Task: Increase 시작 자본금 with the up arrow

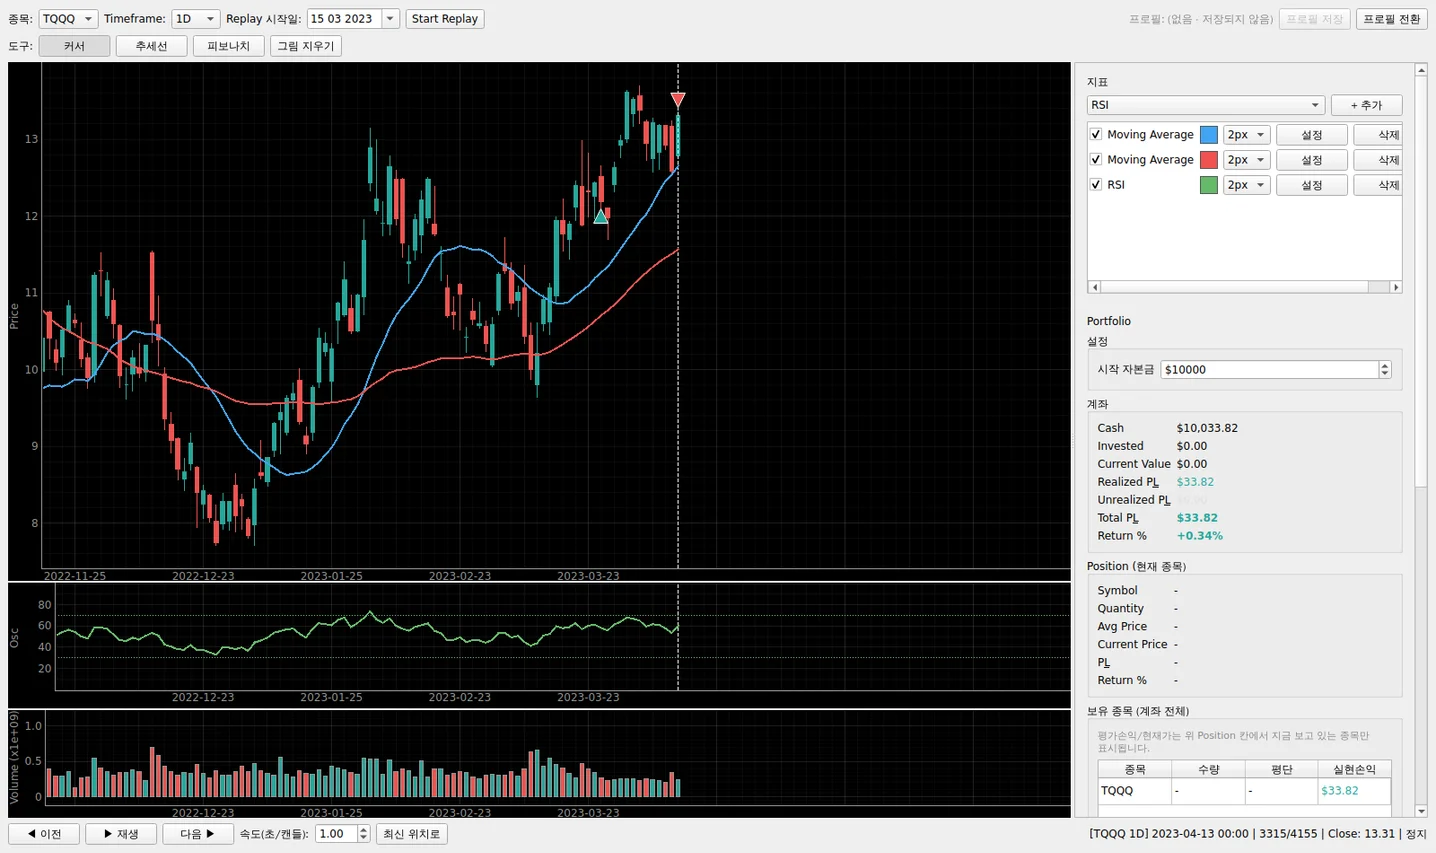Action: [x=1385, y=365]
